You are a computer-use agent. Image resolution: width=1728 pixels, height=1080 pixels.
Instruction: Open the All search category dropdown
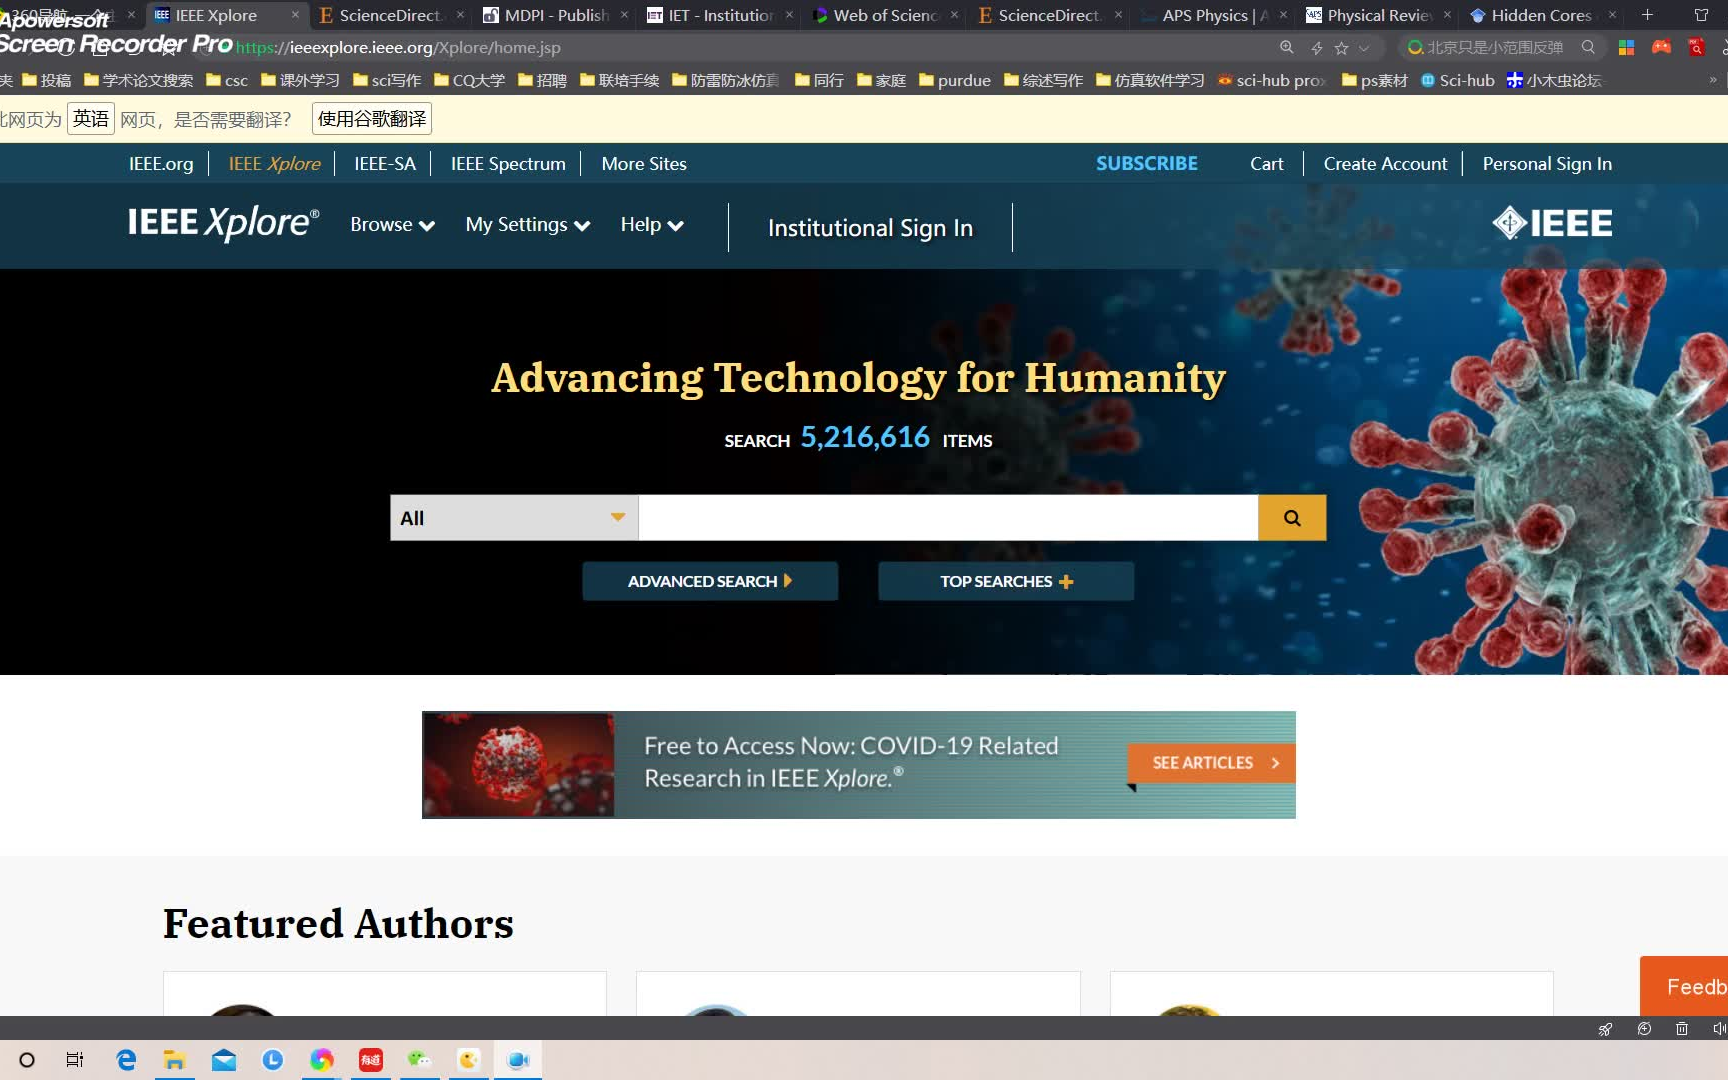pos(514,518)
